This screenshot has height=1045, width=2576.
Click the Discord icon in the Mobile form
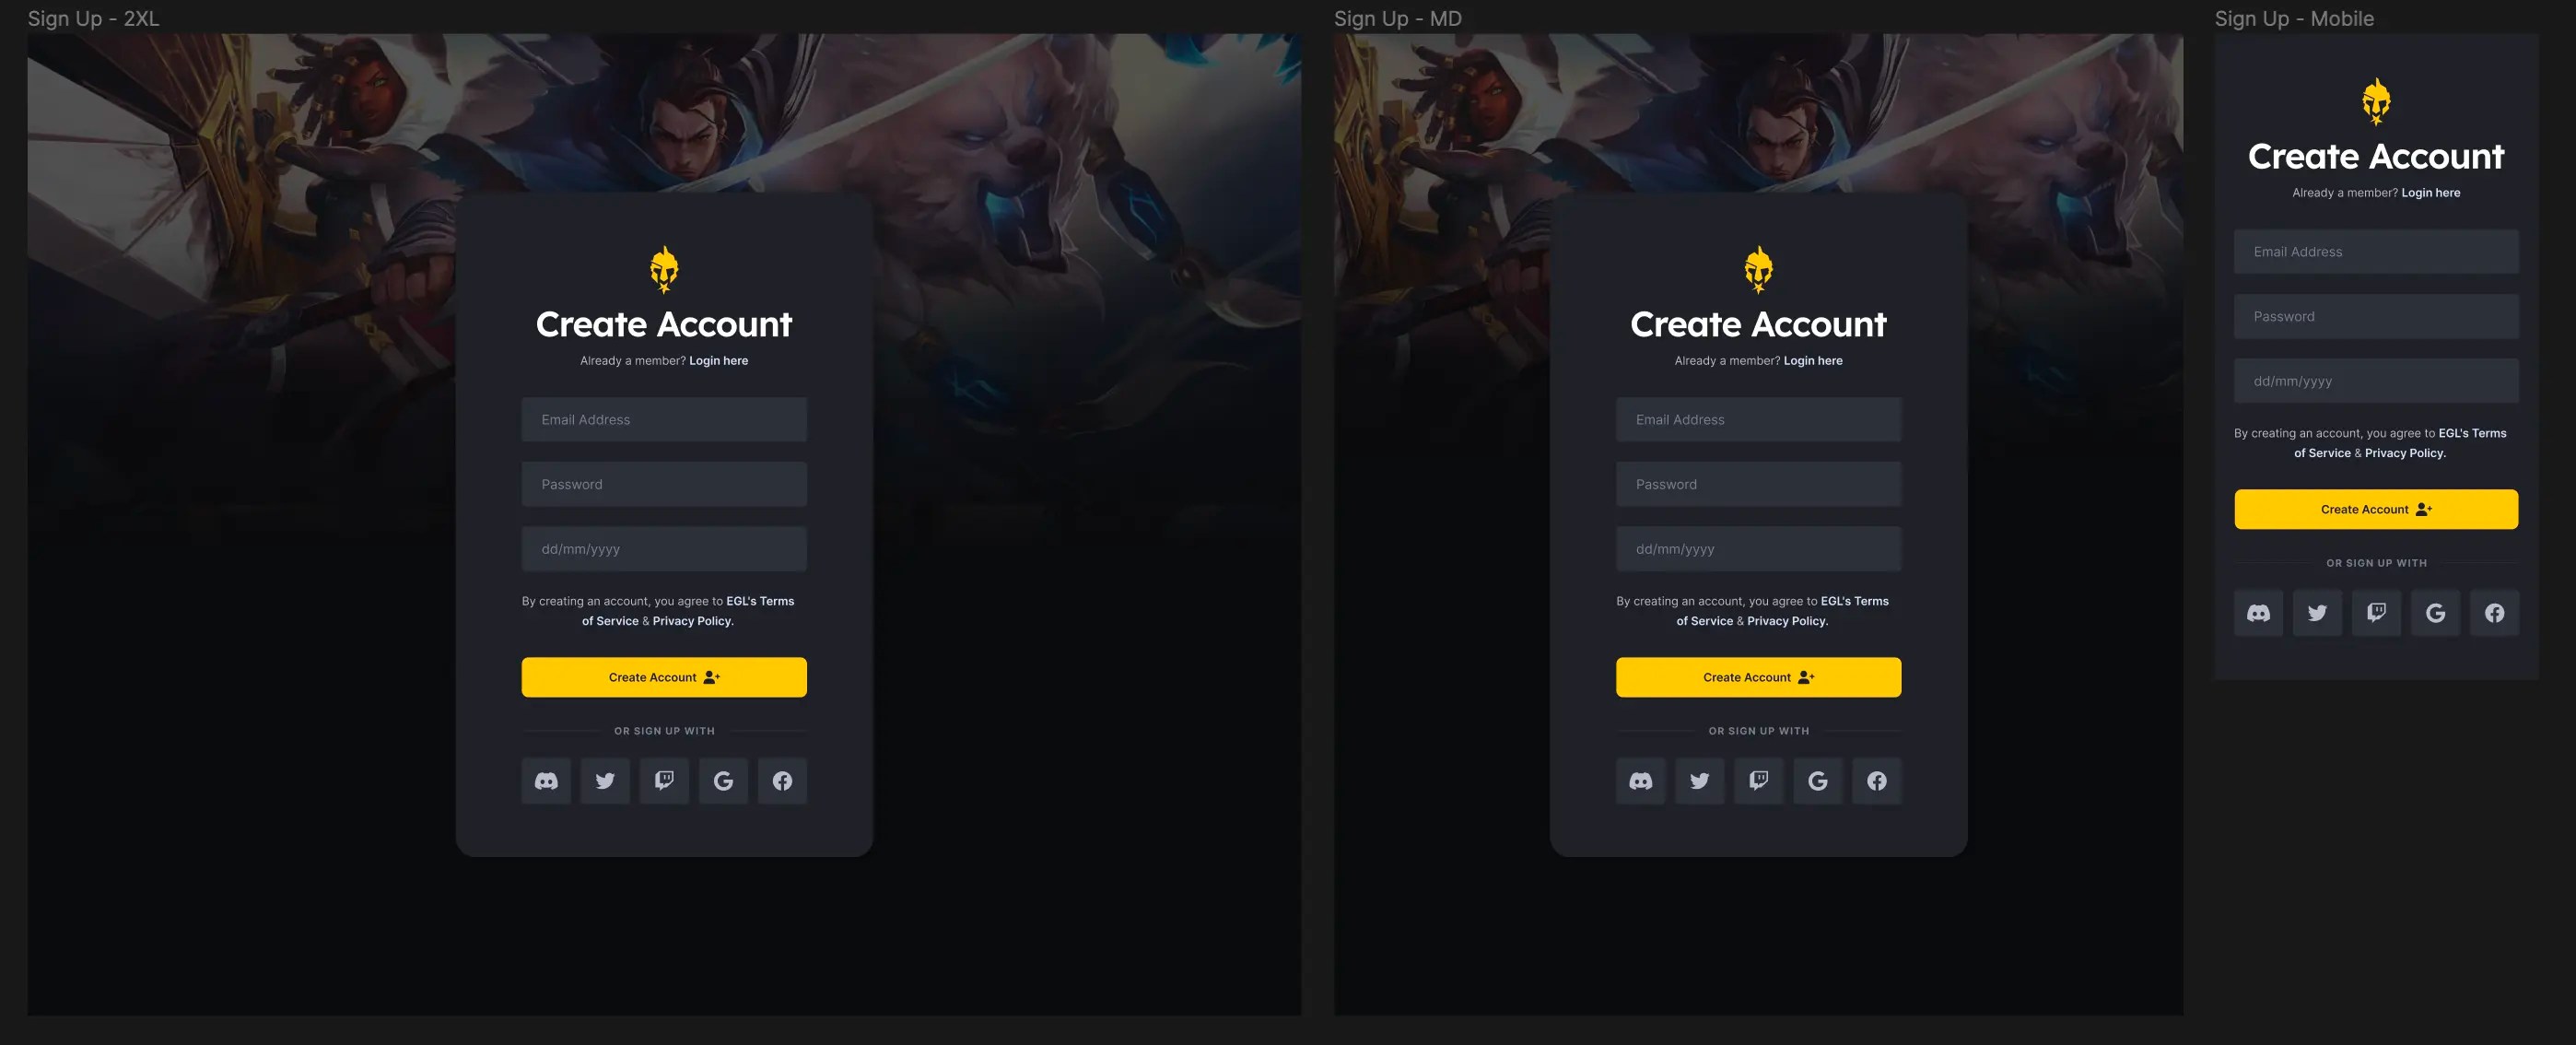(x=2259, y=612)
